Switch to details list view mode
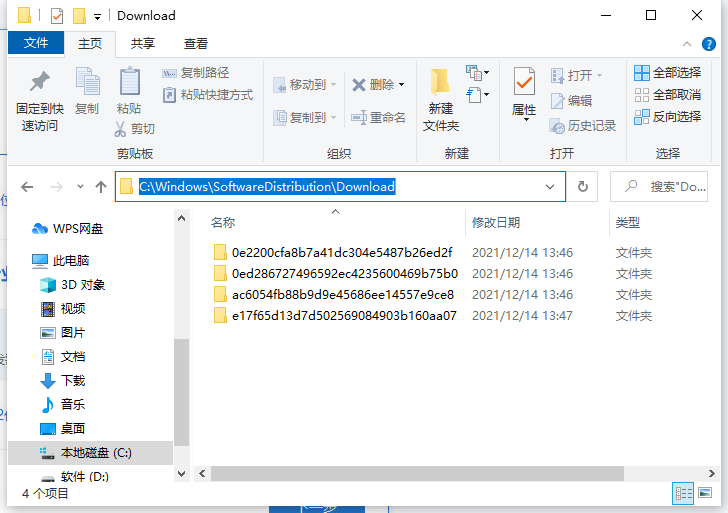 point(685,494)
